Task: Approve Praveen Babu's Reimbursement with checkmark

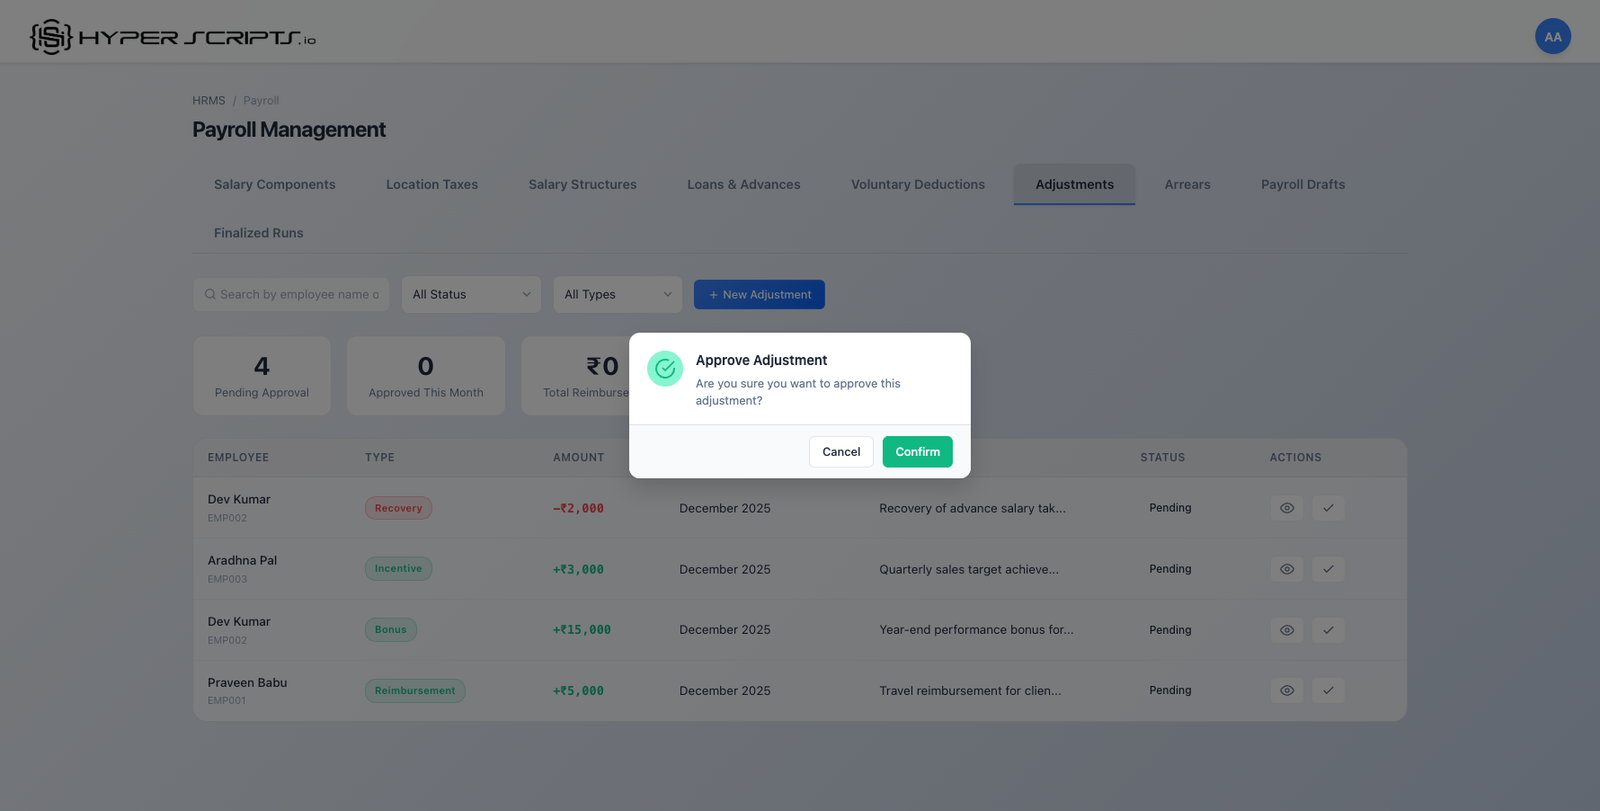Action: (x=1328, y=691)
